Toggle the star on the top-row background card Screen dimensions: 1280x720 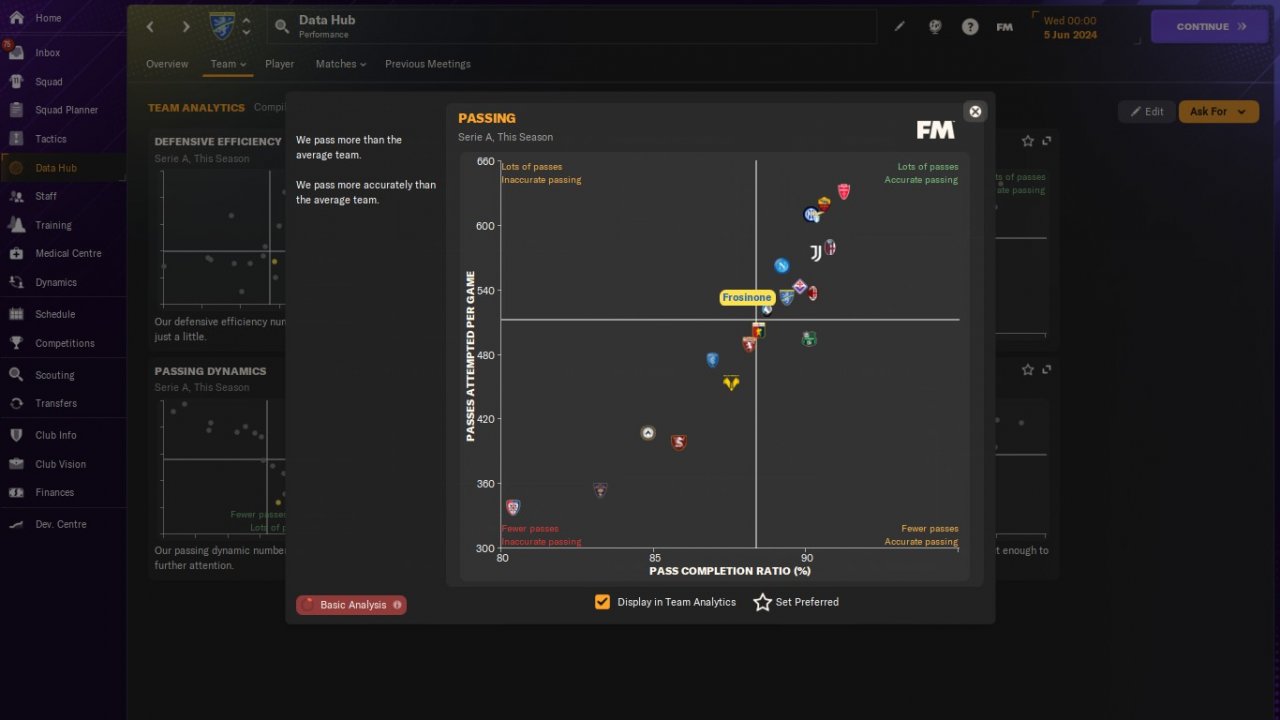1027,141
